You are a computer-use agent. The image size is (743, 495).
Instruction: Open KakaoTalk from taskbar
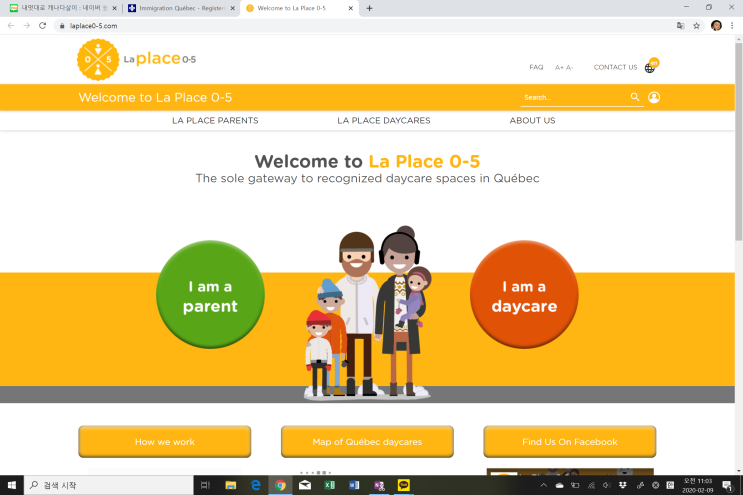click(404, 485)
